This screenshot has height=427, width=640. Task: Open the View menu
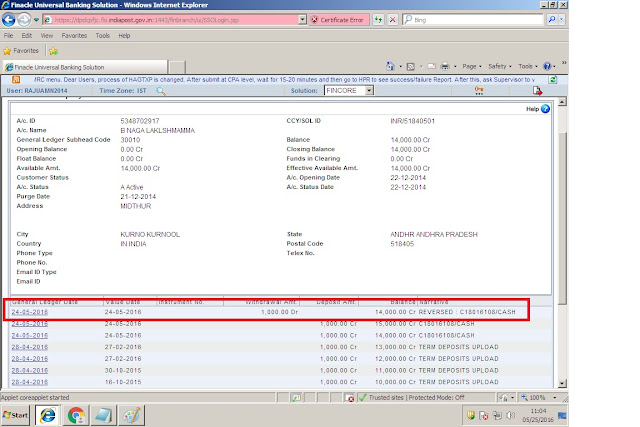coord(47,36)
